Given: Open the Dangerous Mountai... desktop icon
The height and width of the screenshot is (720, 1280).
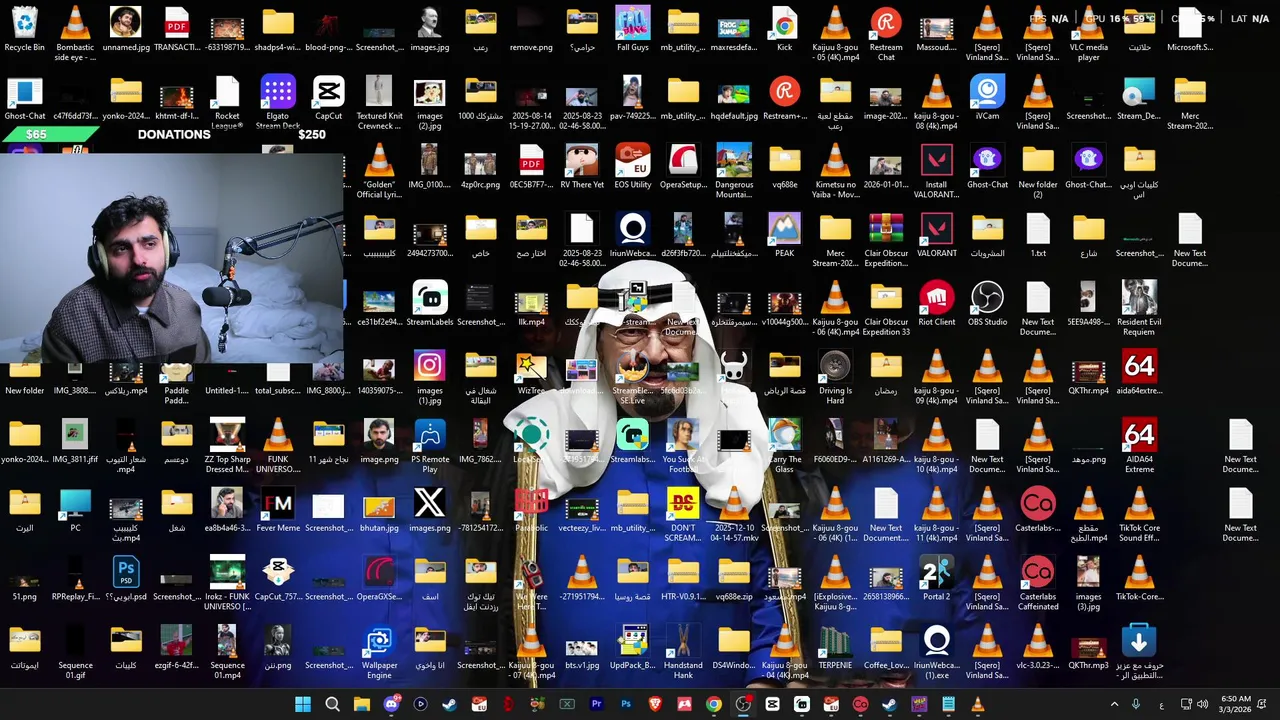Looking at the screenshot, I should tap(733, 172).
